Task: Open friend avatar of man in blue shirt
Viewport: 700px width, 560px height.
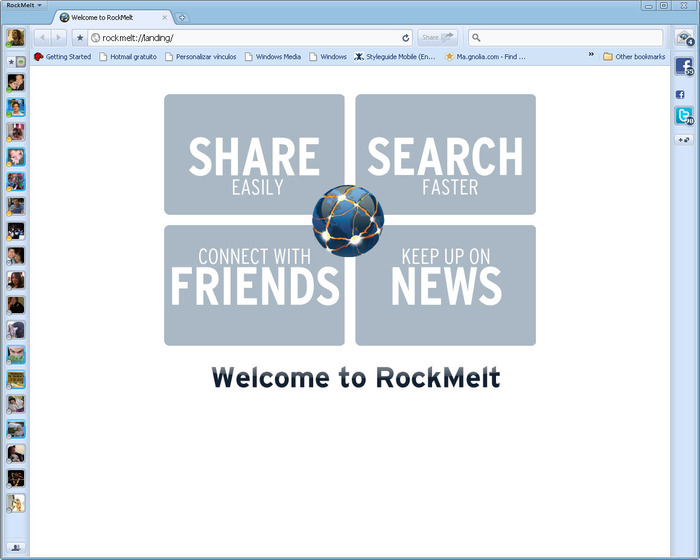Action: (x=16, y=206)
